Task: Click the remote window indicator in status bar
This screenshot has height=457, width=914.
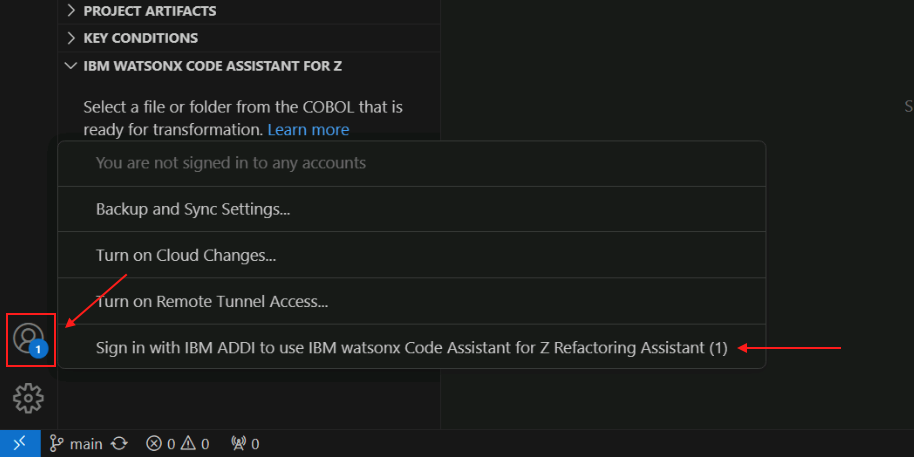Action: [x=20, y=444]
